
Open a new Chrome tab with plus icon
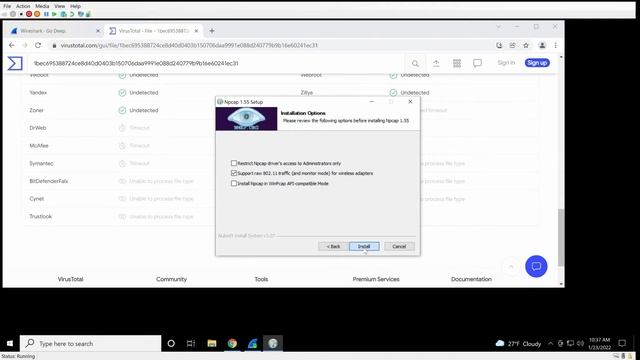point(212,31)
